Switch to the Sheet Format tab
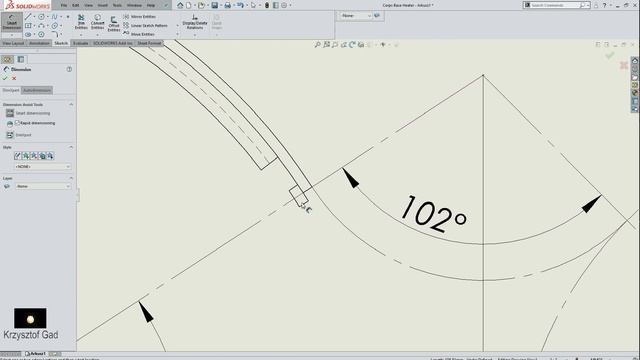640x360 pixels. click(149, 43)
